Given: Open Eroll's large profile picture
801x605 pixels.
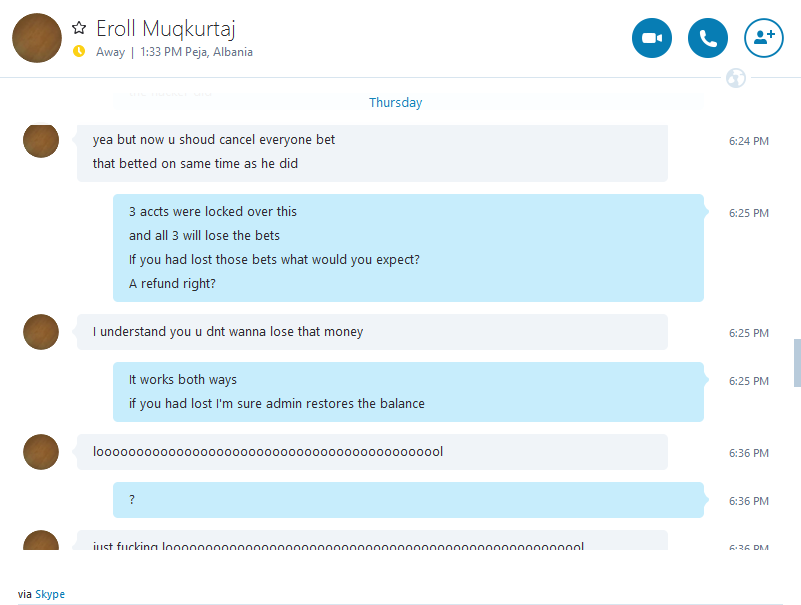Looking at the screenshot, I should coord(37,38).
